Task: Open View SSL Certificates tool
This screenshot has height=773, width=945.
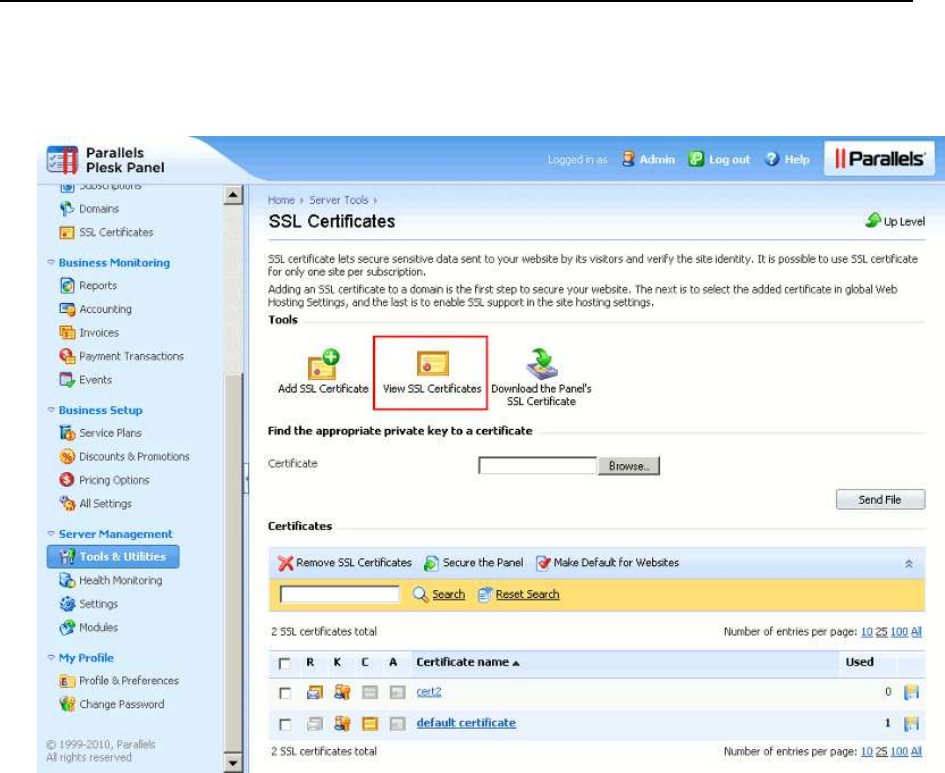Action: tap(432, 372)
